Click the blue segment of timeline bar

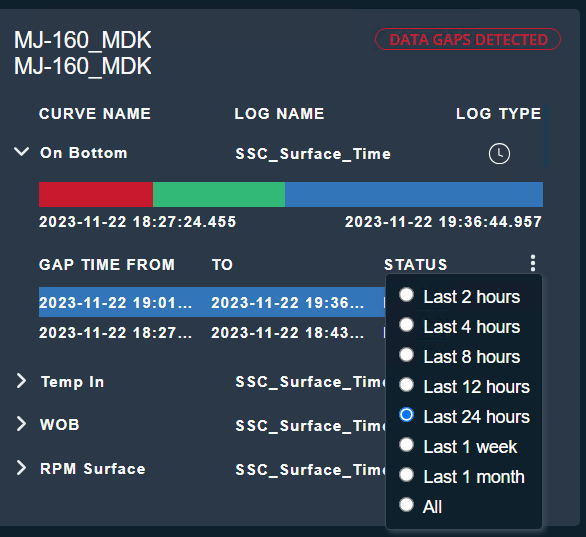(414, 194)
